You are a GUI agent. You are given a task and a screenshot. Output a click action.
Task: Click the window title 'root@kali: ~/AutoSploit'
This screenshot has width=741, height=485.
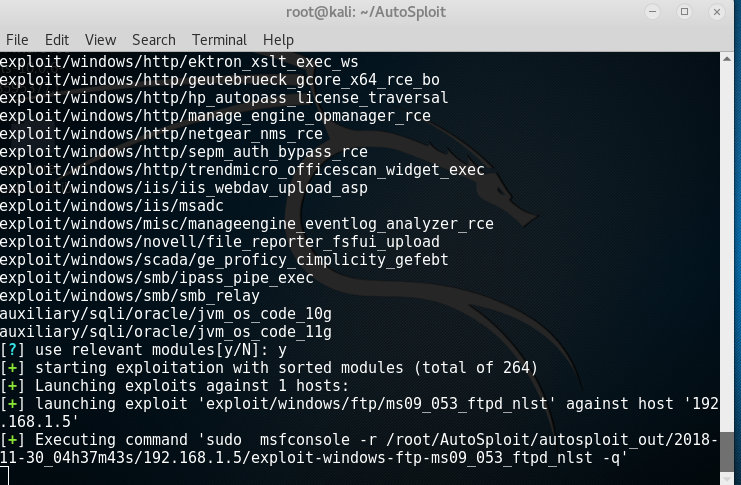pos(366,12)
